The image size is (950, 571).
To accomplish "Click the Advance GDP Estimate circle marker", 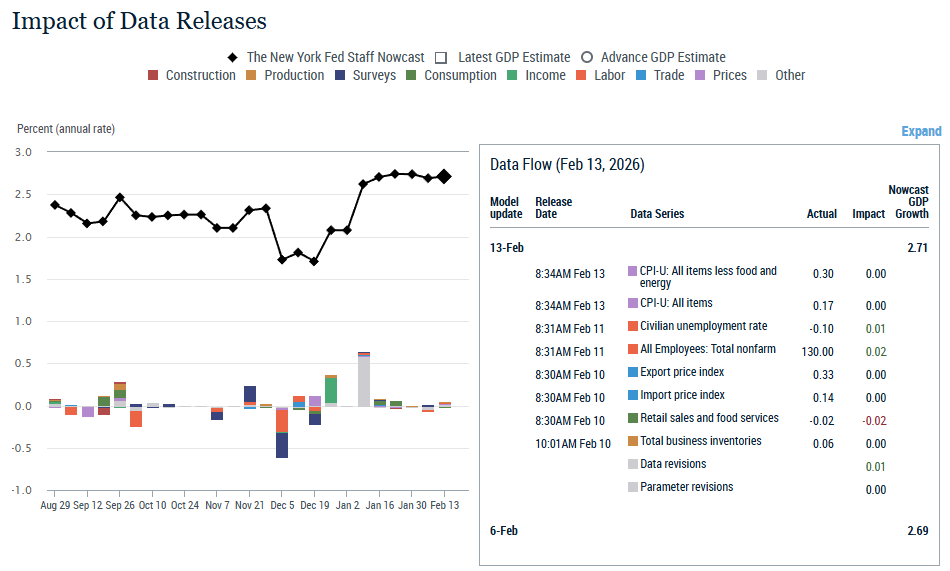I will [x=588, y=57].
